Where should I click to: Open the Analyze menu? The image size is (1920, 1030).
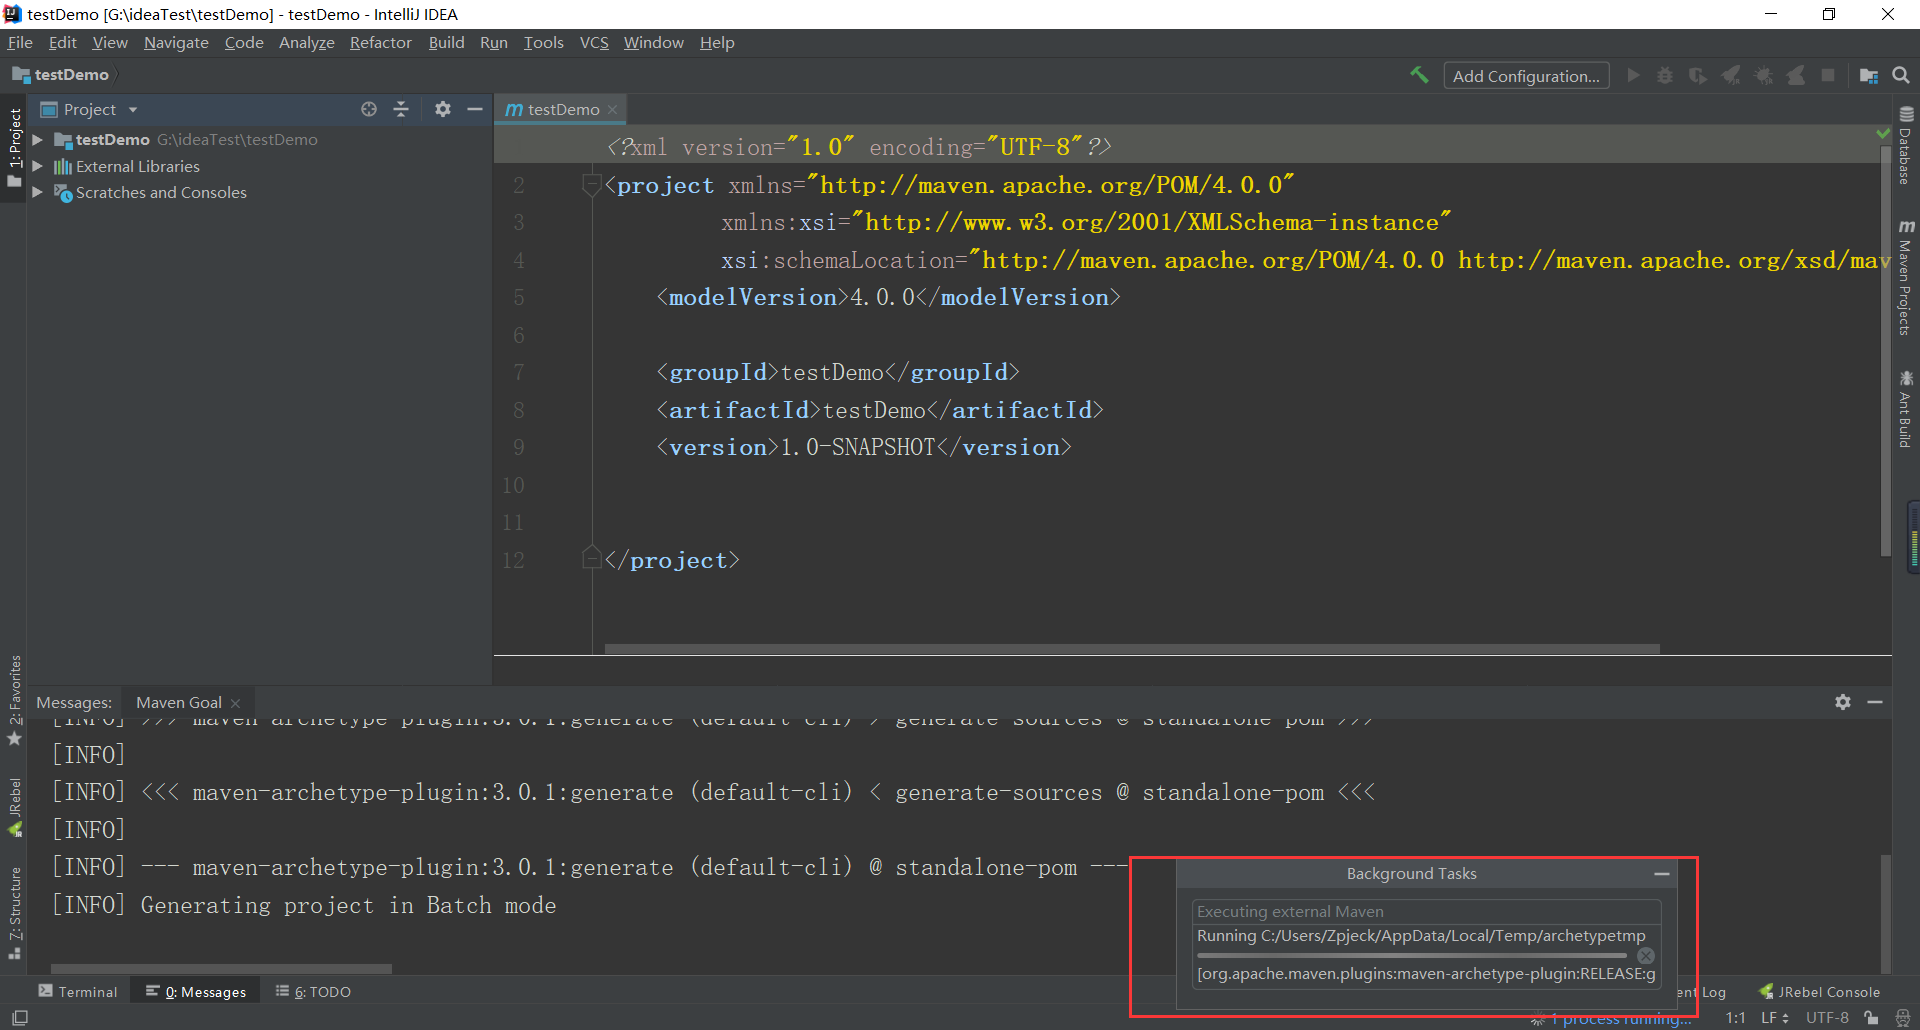(x=306, y=42)
